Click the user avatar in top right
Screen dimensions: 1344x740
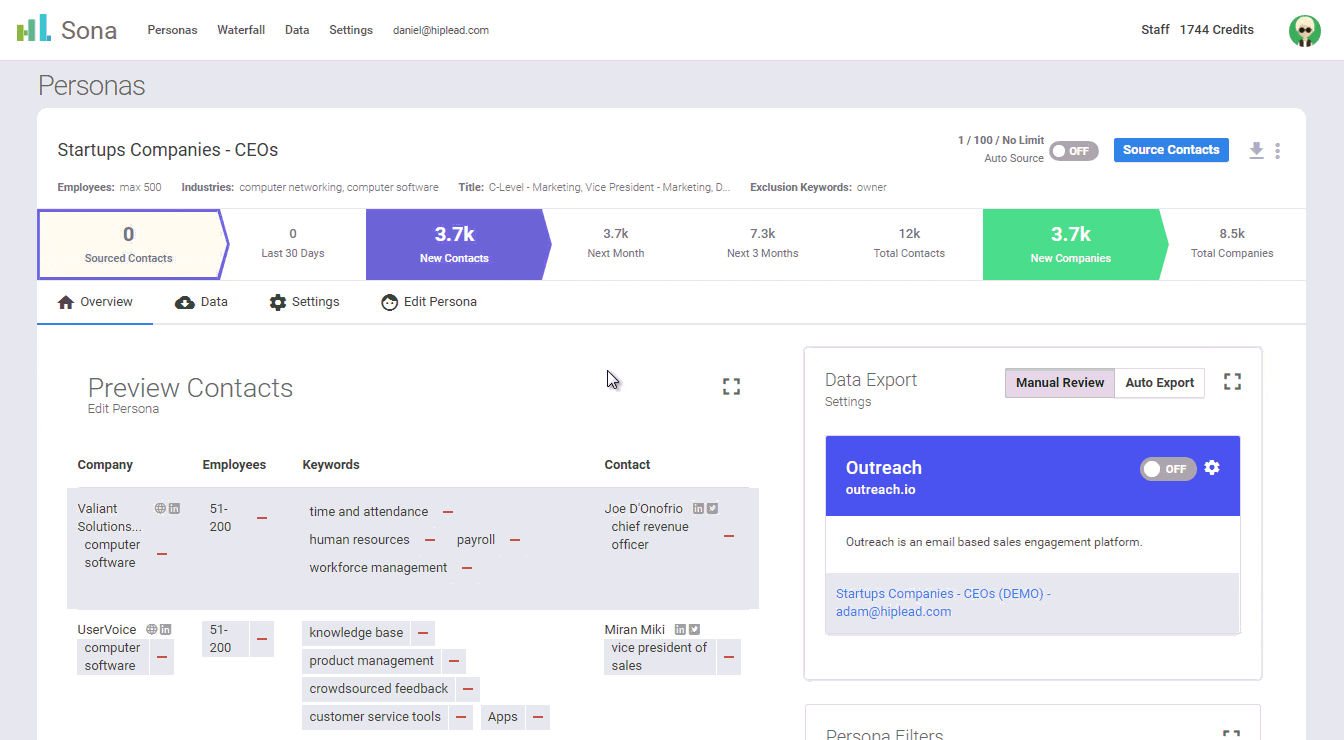point(1304,30)
